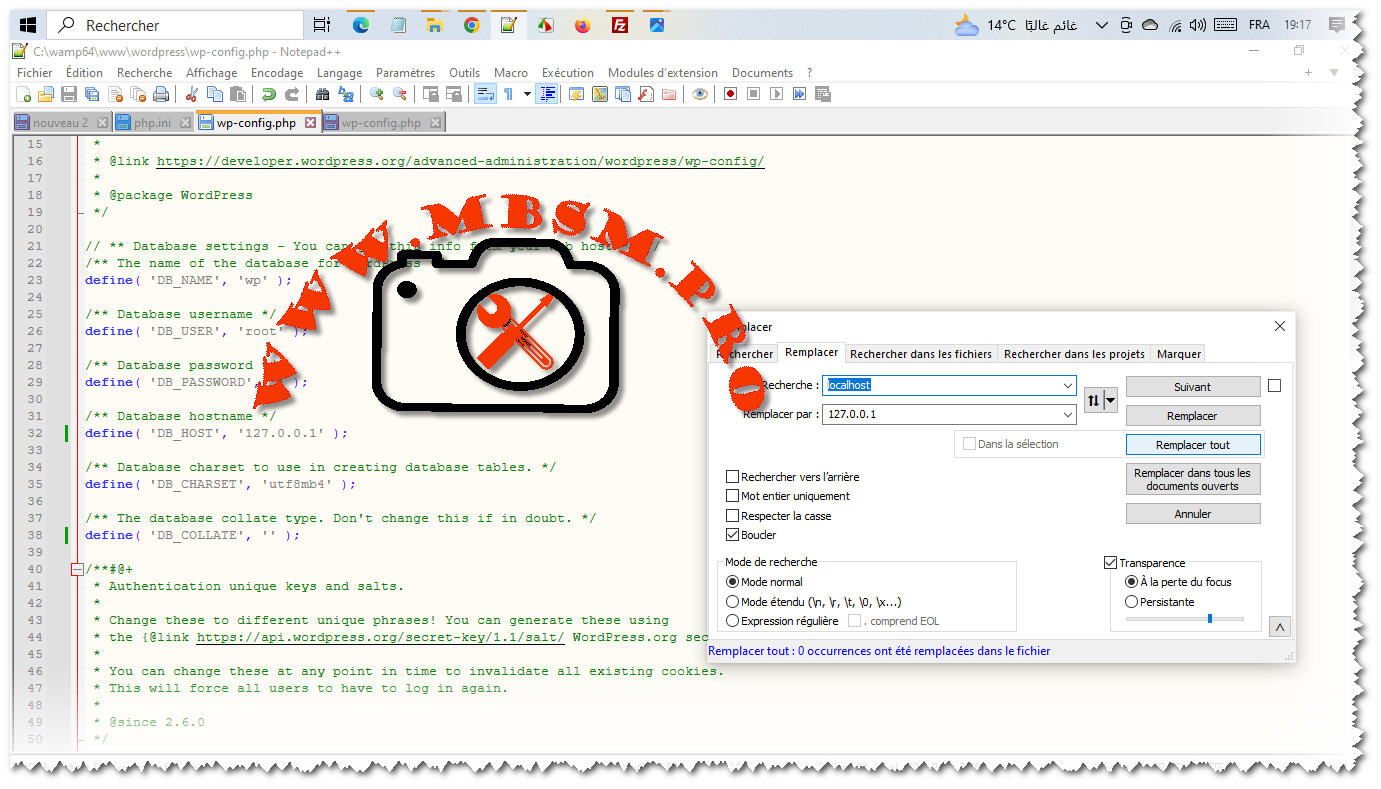Image resolution: width=1381 pixels, height=789 pixels.
Task: Click the New file toolbar icon
Action: (24, 94)
